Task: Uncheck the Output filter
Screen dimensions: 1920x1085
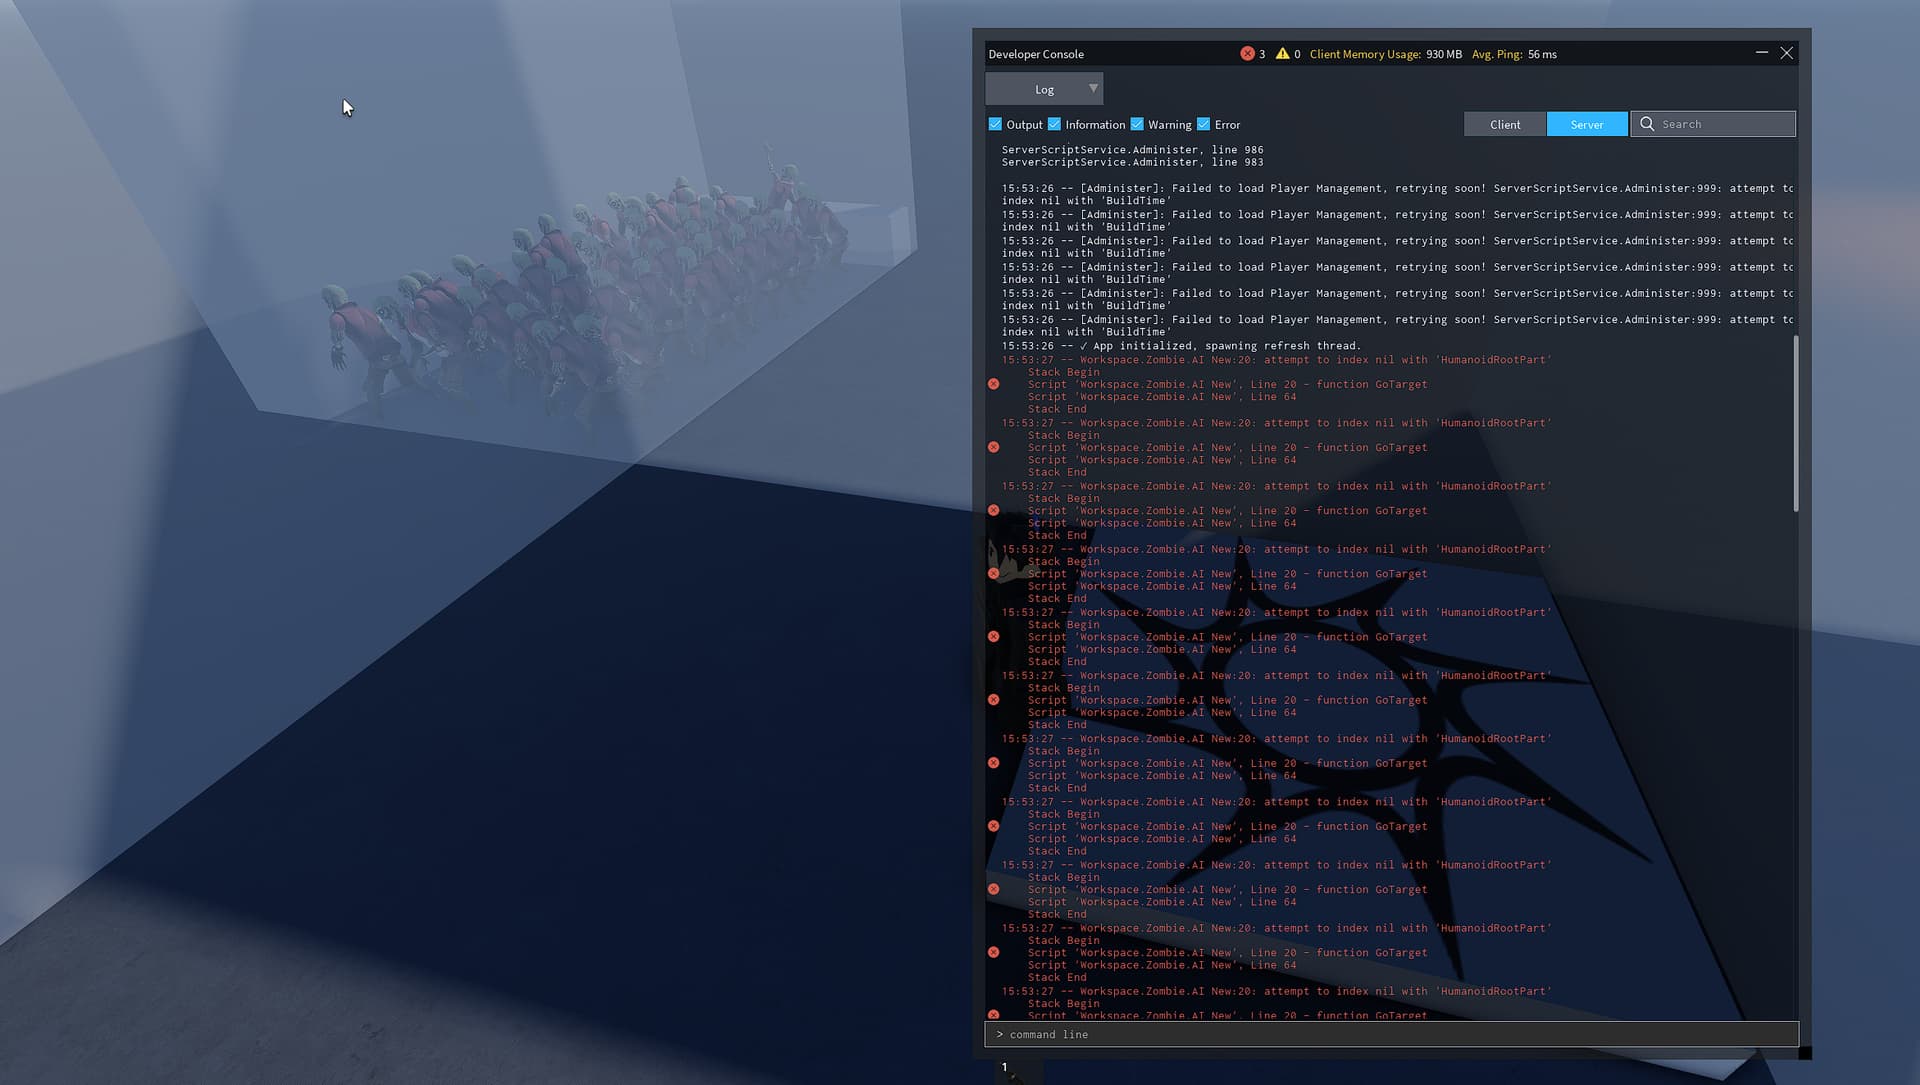Action: [996, 123]
